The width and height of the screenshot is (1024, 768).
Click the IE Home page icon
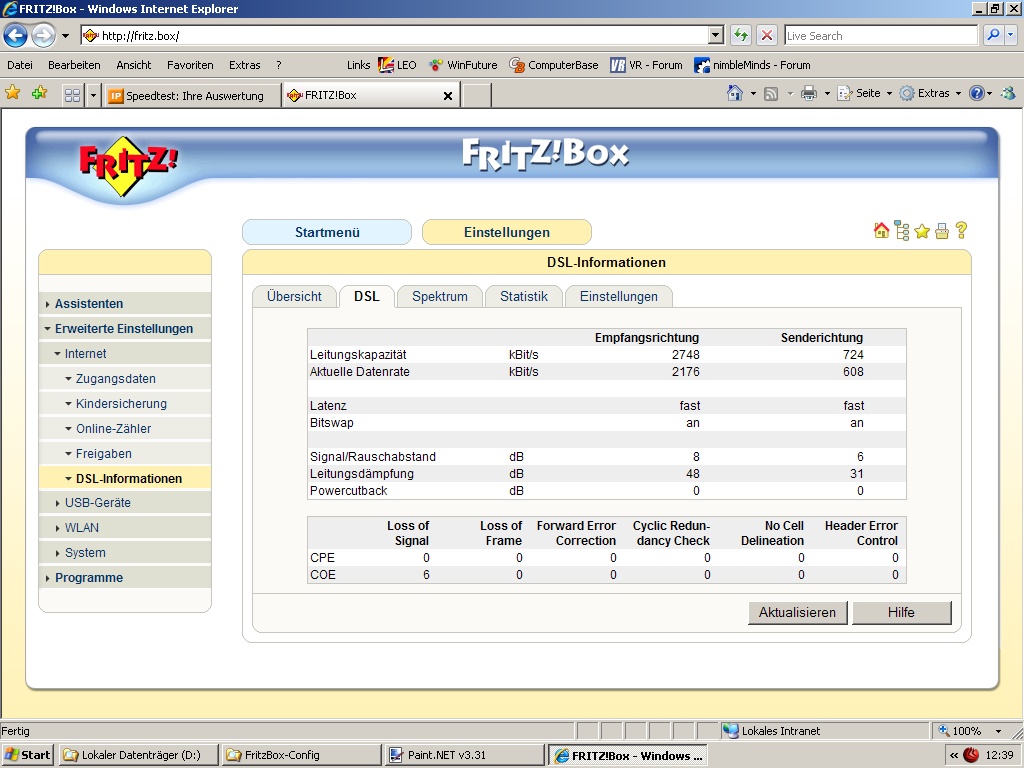coord(735,93)
